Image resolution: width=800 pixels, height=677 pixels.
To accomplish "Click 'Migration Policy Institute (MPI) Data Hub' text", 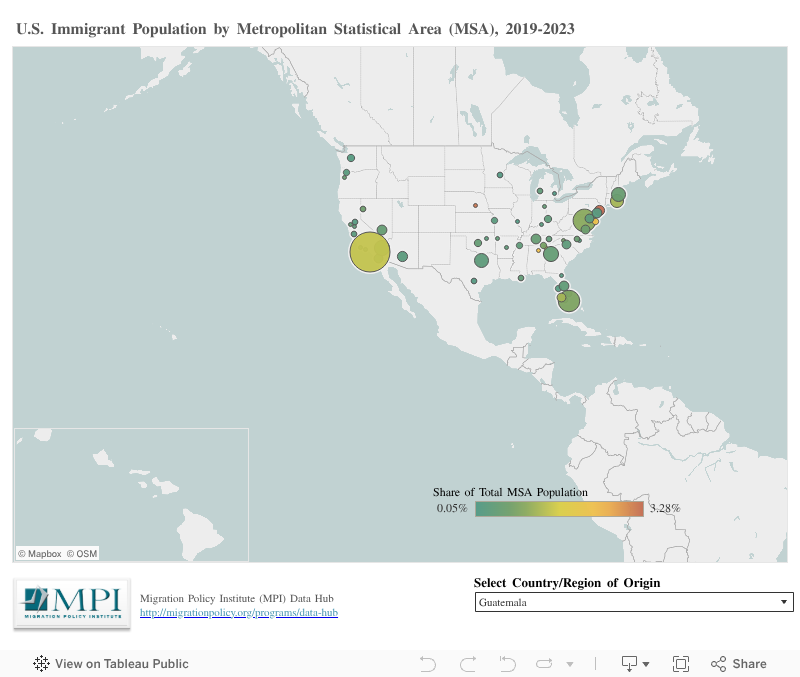I will pyautogui.click(x=237, y=598).
